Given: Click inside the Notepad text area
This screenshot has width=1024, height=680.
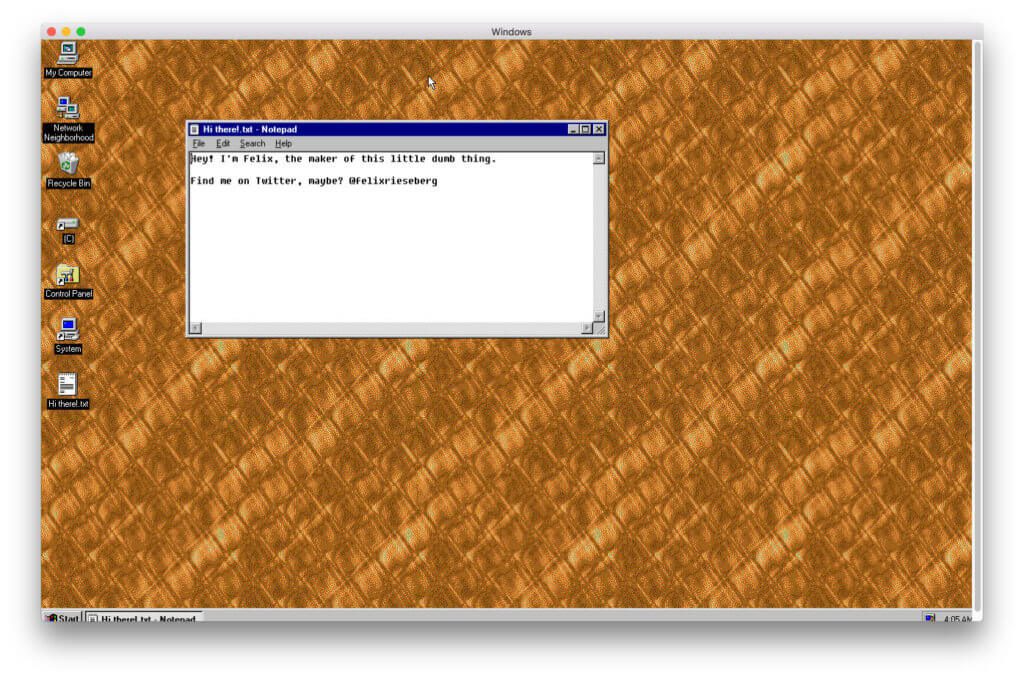Looking at the screenshot, I should [x=390, y=250].
